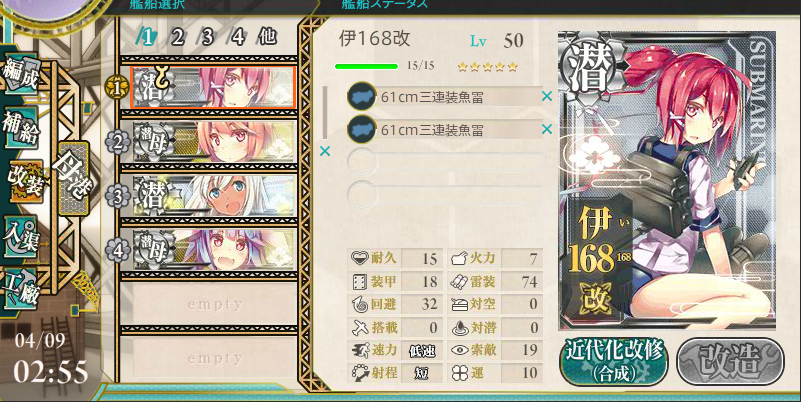801x402 pixels.
Task: Switch to fleet tab 3
Action: 207,37
